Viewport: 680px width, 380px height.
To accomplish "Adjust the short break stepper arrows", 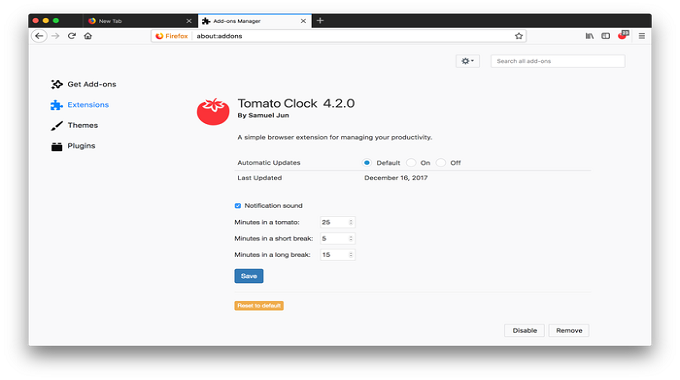I will pos(351,239).
